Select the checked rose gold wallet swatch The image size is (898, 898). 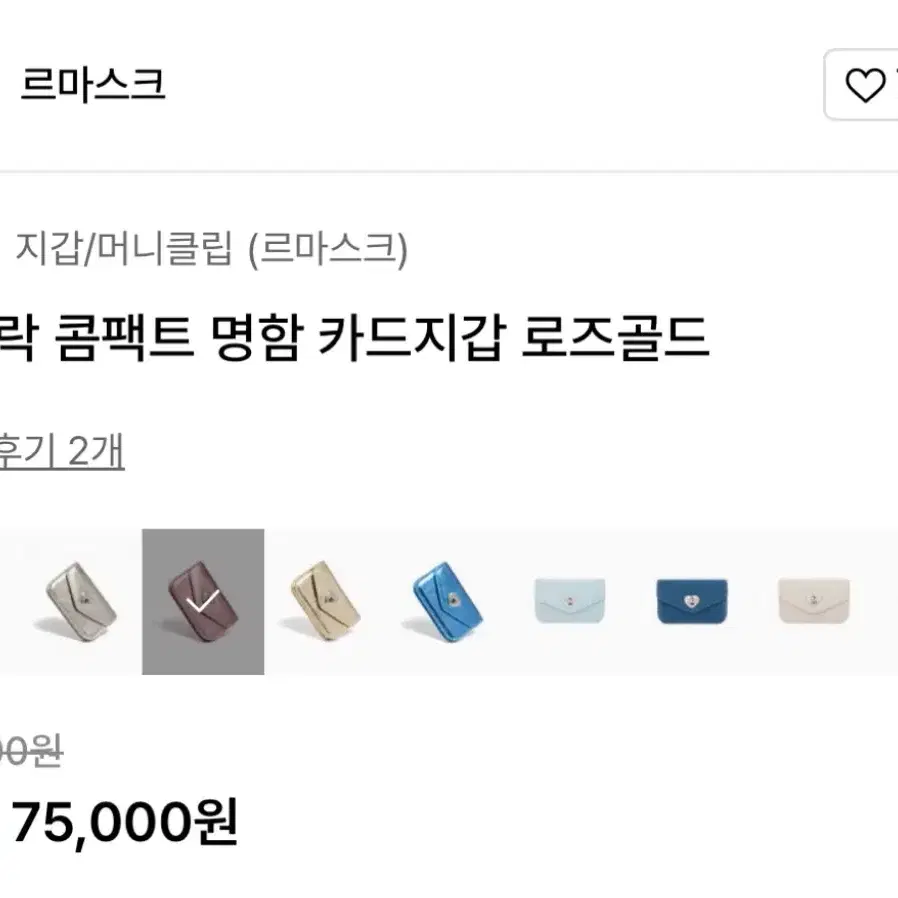[203, 601]
